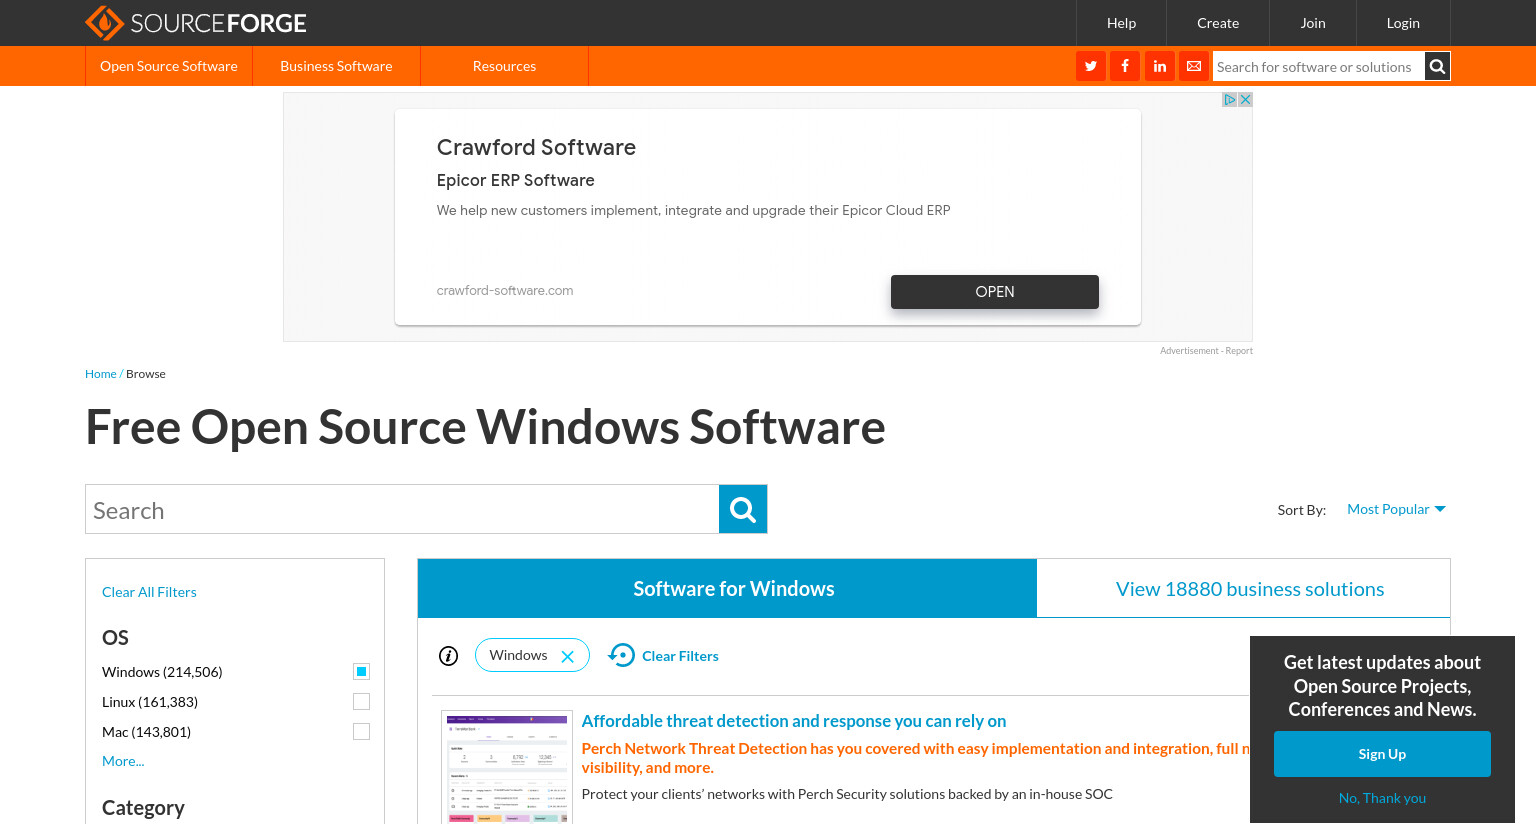Open the Open Source Software menu
Image resolution: width=1536 pixels, height=824 pixels.
tap(169, 66)
